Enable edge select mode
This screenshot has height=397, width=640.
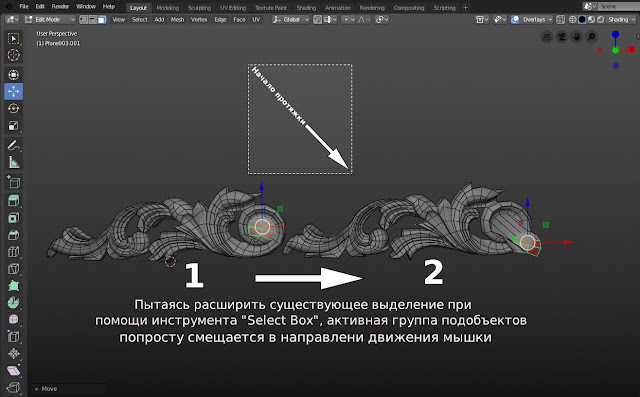coord(93,19)
